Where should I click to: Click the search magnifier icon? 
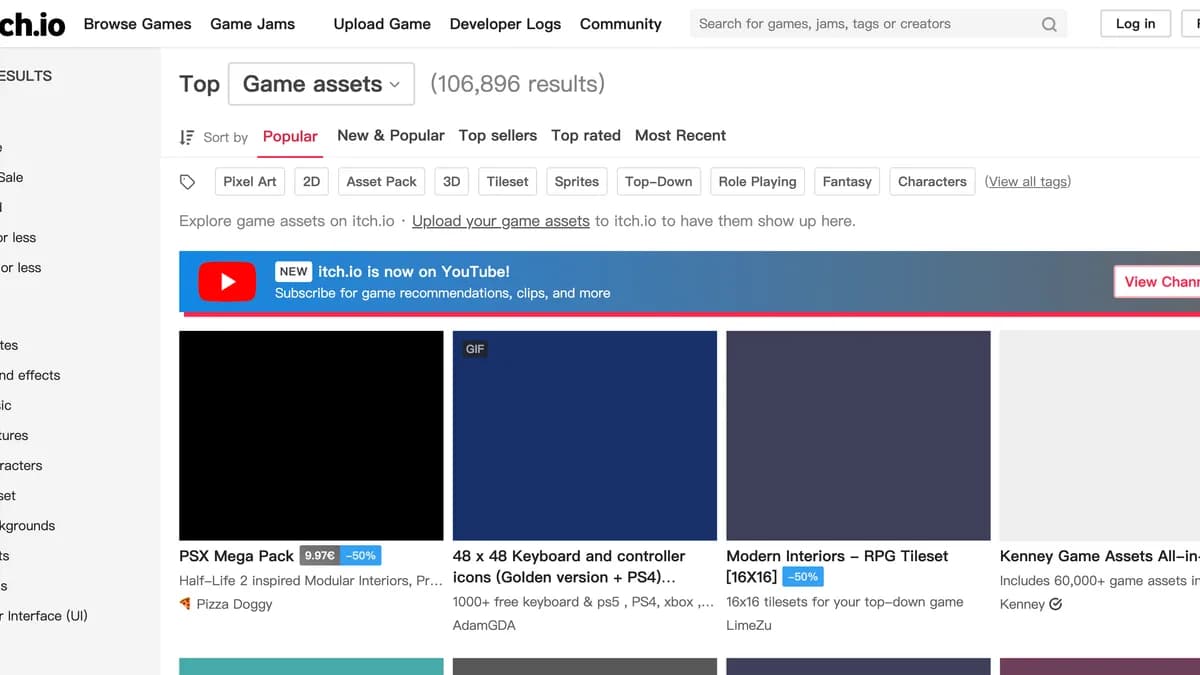click(x=1049, y=24)
